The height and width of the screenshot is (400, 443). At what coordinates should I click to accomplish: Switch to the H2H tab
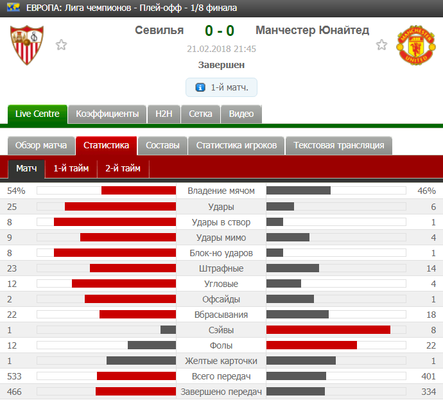click(x=164, y=114)
